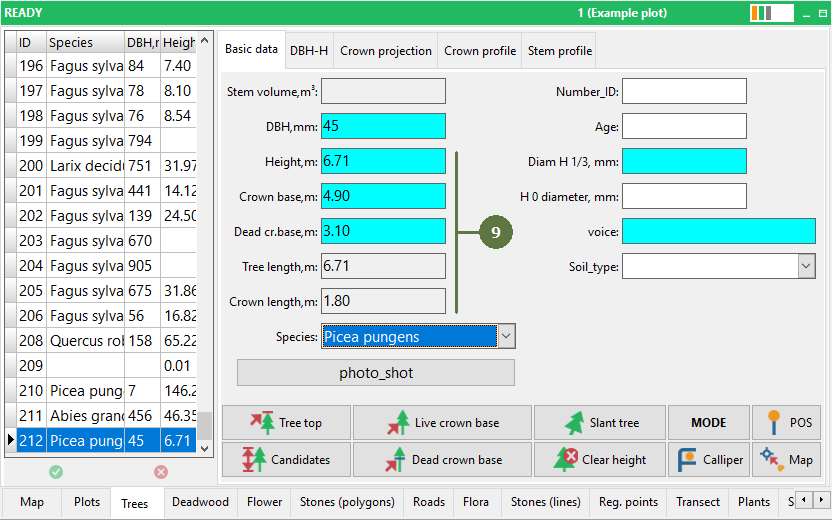The height and width of the screenshot is (520, 832).
Task: Click the H 0 diameter, mm field
Action: [x=684, y=196]
